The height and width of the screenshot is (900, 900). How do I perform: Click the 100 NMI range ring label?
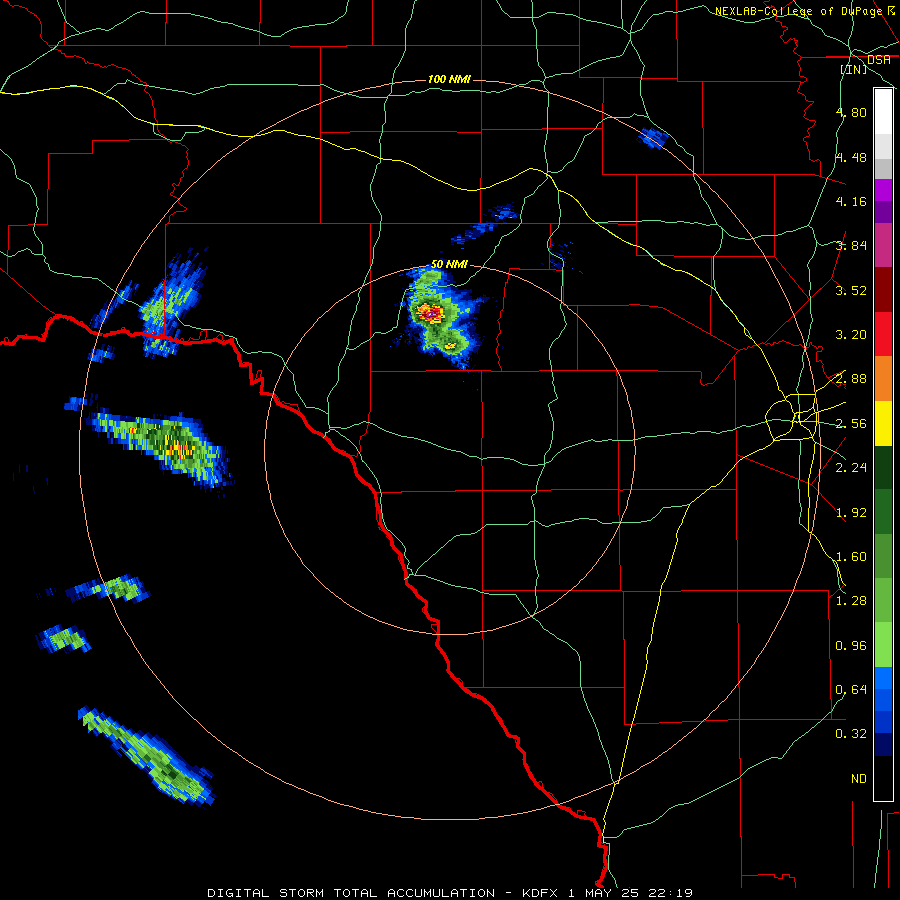(449, 79)
